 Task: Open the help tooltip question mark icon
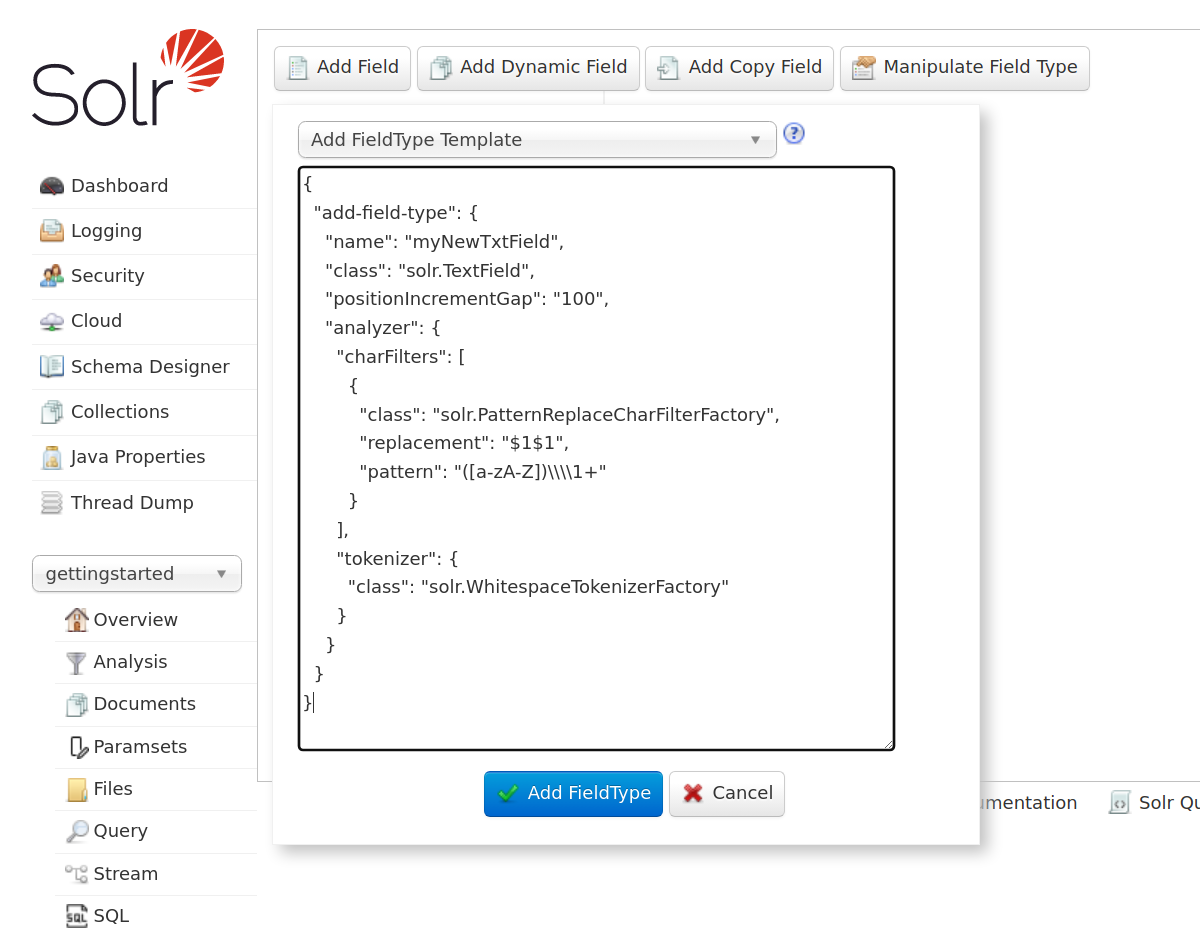tap(794, 133)
